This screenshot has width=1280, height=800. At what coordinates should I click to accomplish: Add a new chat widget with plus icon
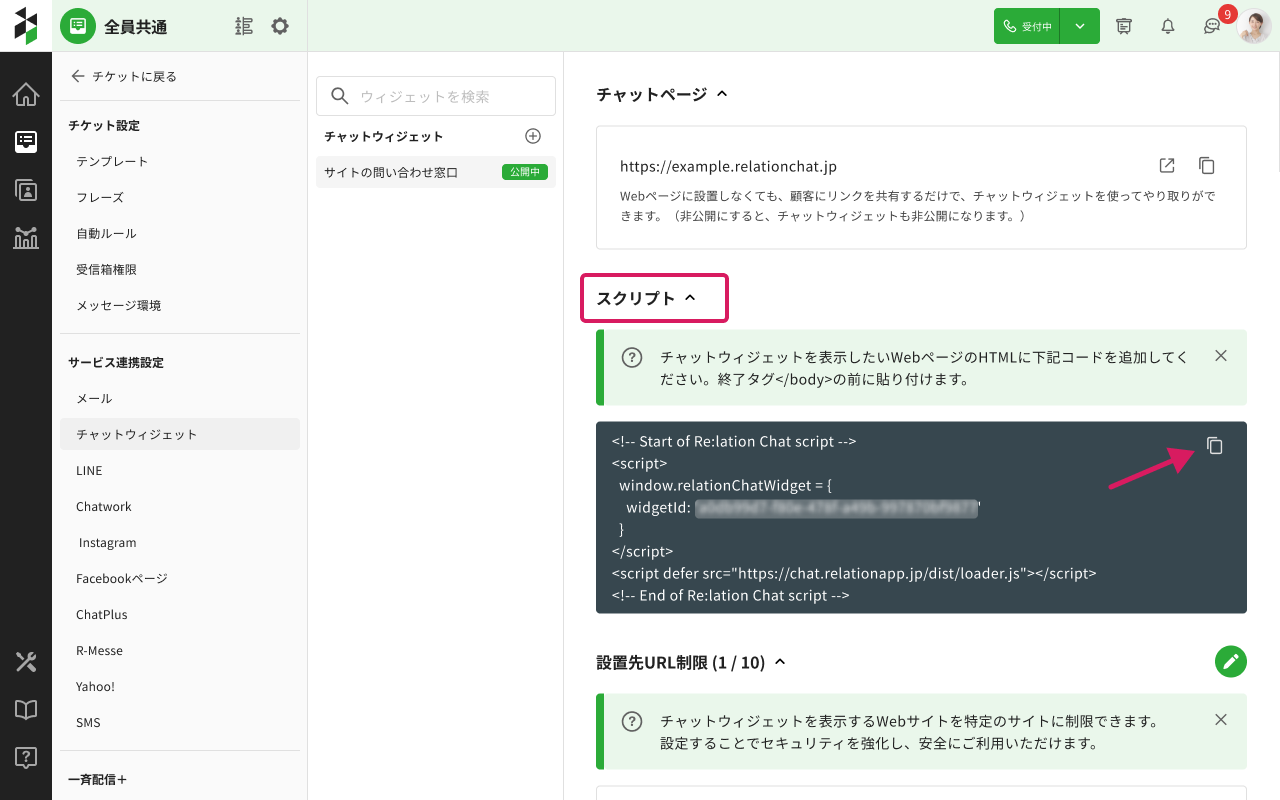[533, 136]
